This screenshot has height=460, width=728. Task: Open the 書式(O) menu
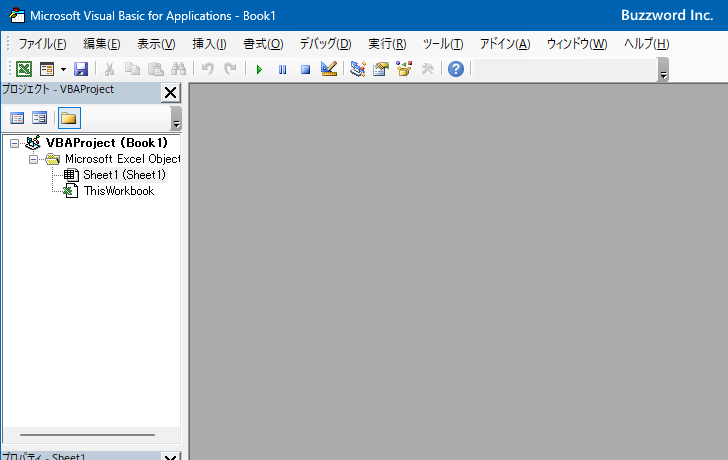click(x=263, y=44)
